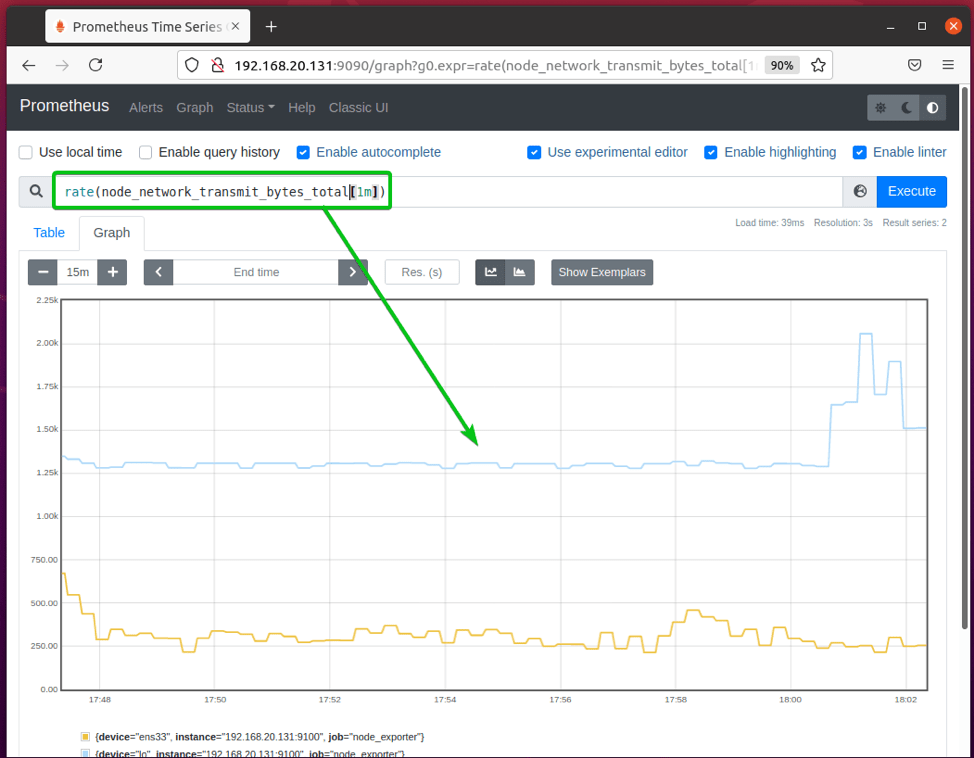Bookmark this page with star icon

pos(818,65)
